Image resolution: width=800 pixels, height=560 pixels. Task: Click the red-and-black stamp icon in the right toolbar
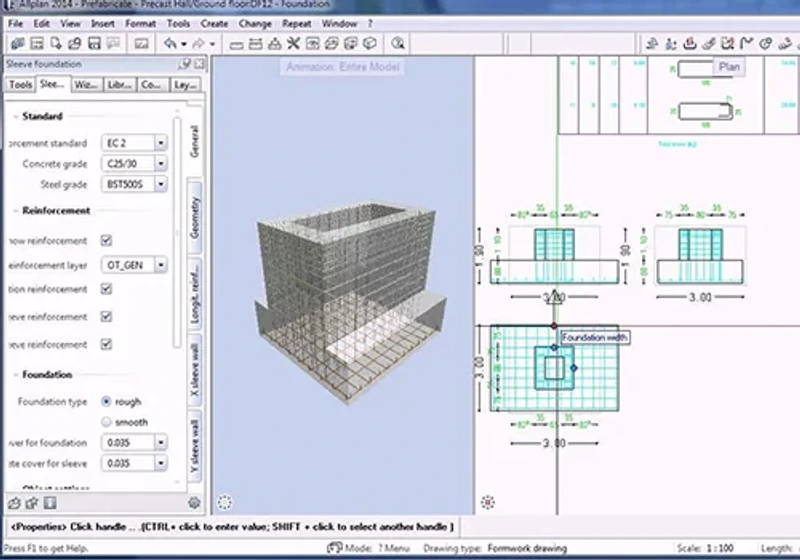coord(690,44)
